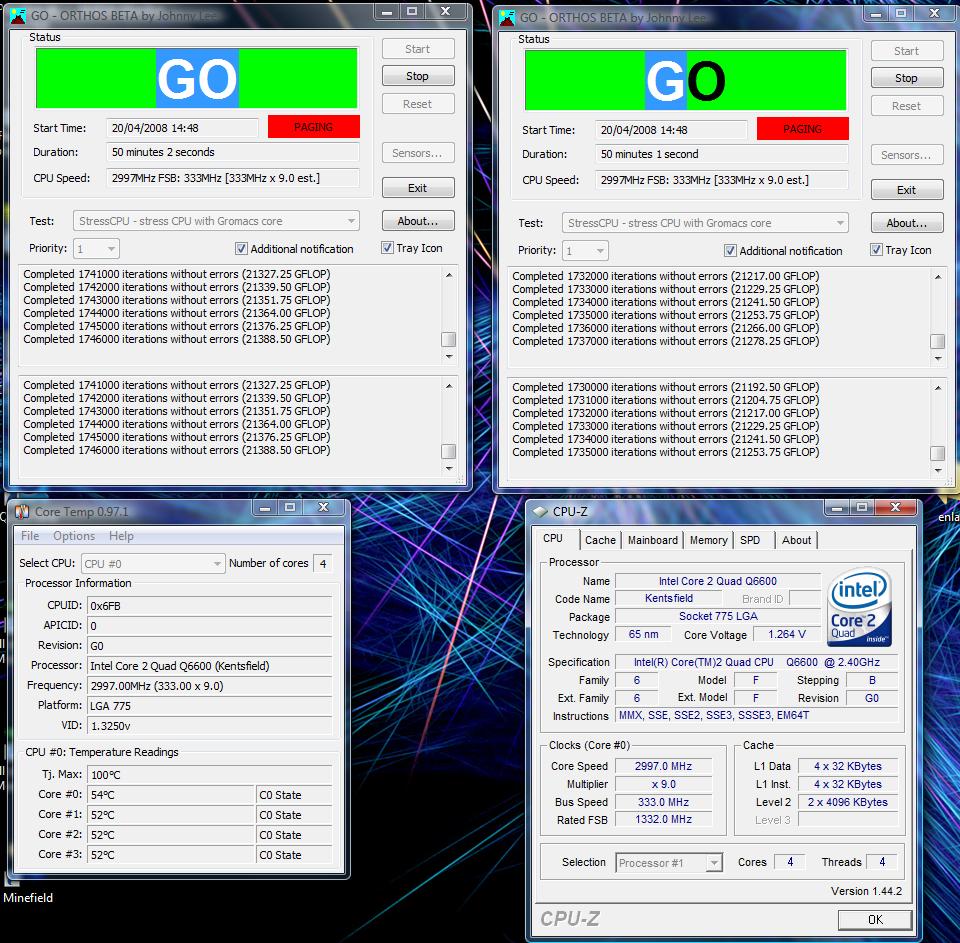
Task: Maximize the right ORTHOS window
Action: (901, 13)
